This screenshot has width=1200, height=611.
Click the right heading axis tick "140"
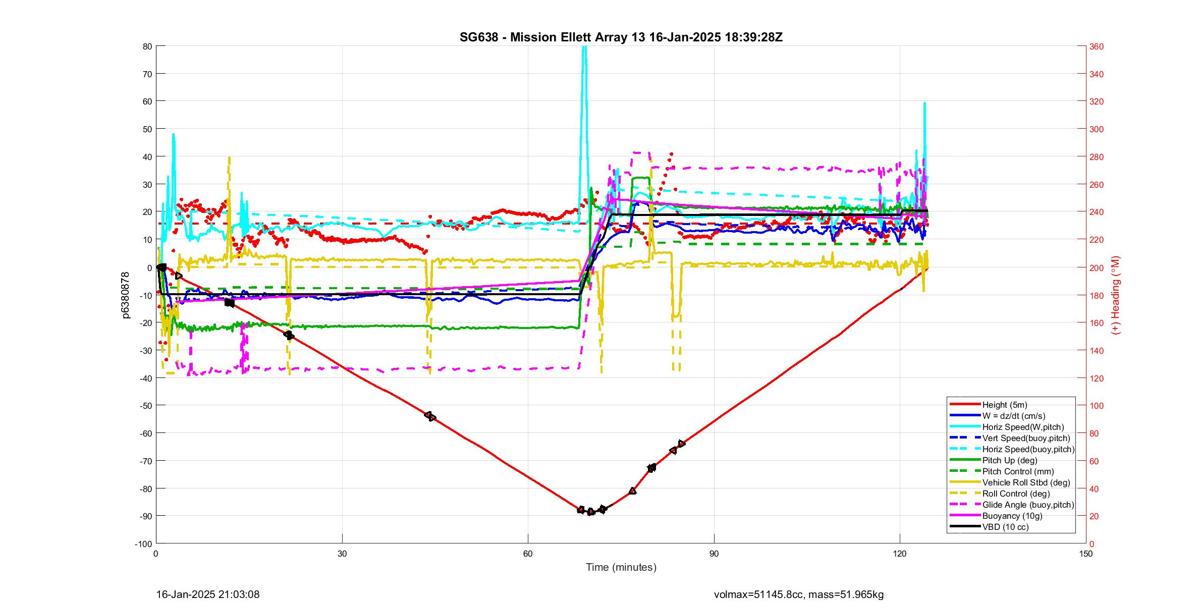pos(1097,350)
